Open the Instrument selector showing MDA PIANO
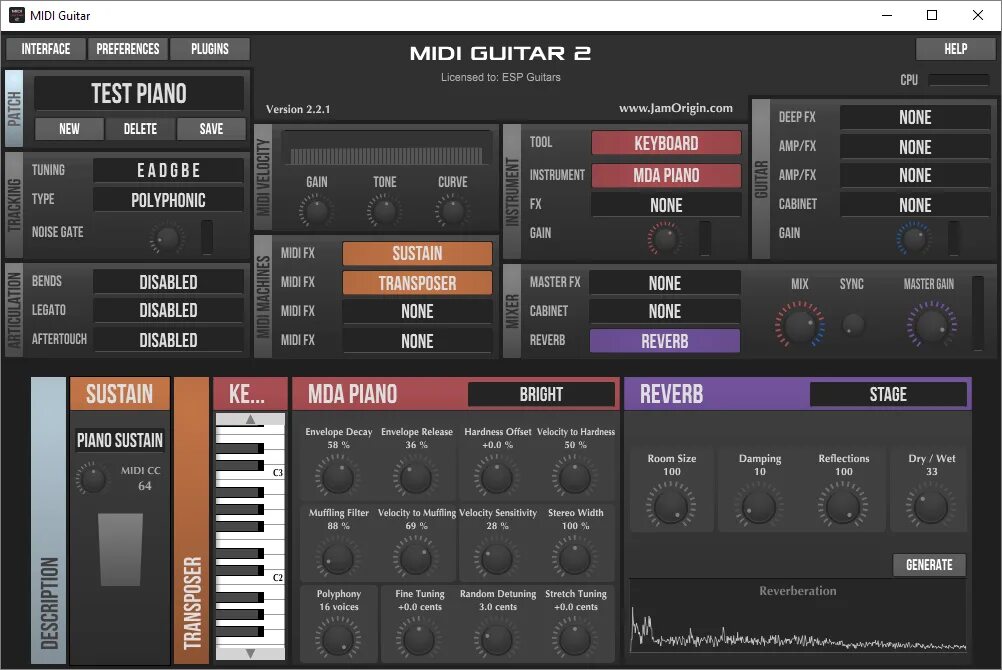This screenshot has width=1002, height=670. click(665, 175)
